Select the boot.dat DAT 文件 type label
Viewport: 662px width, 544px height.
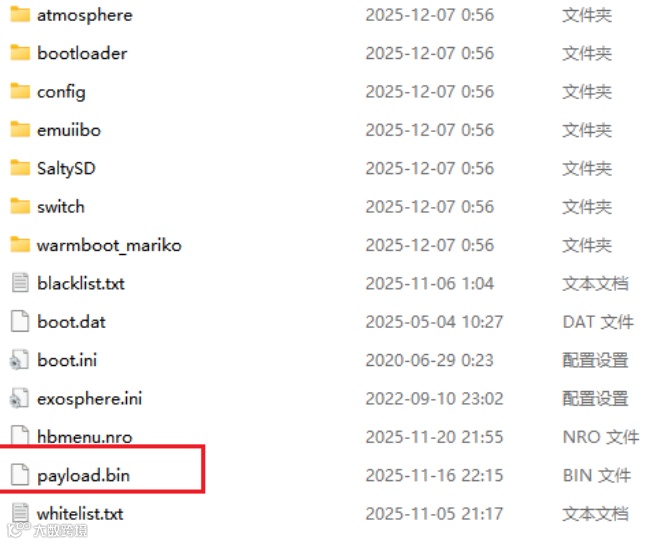point(598,322)
